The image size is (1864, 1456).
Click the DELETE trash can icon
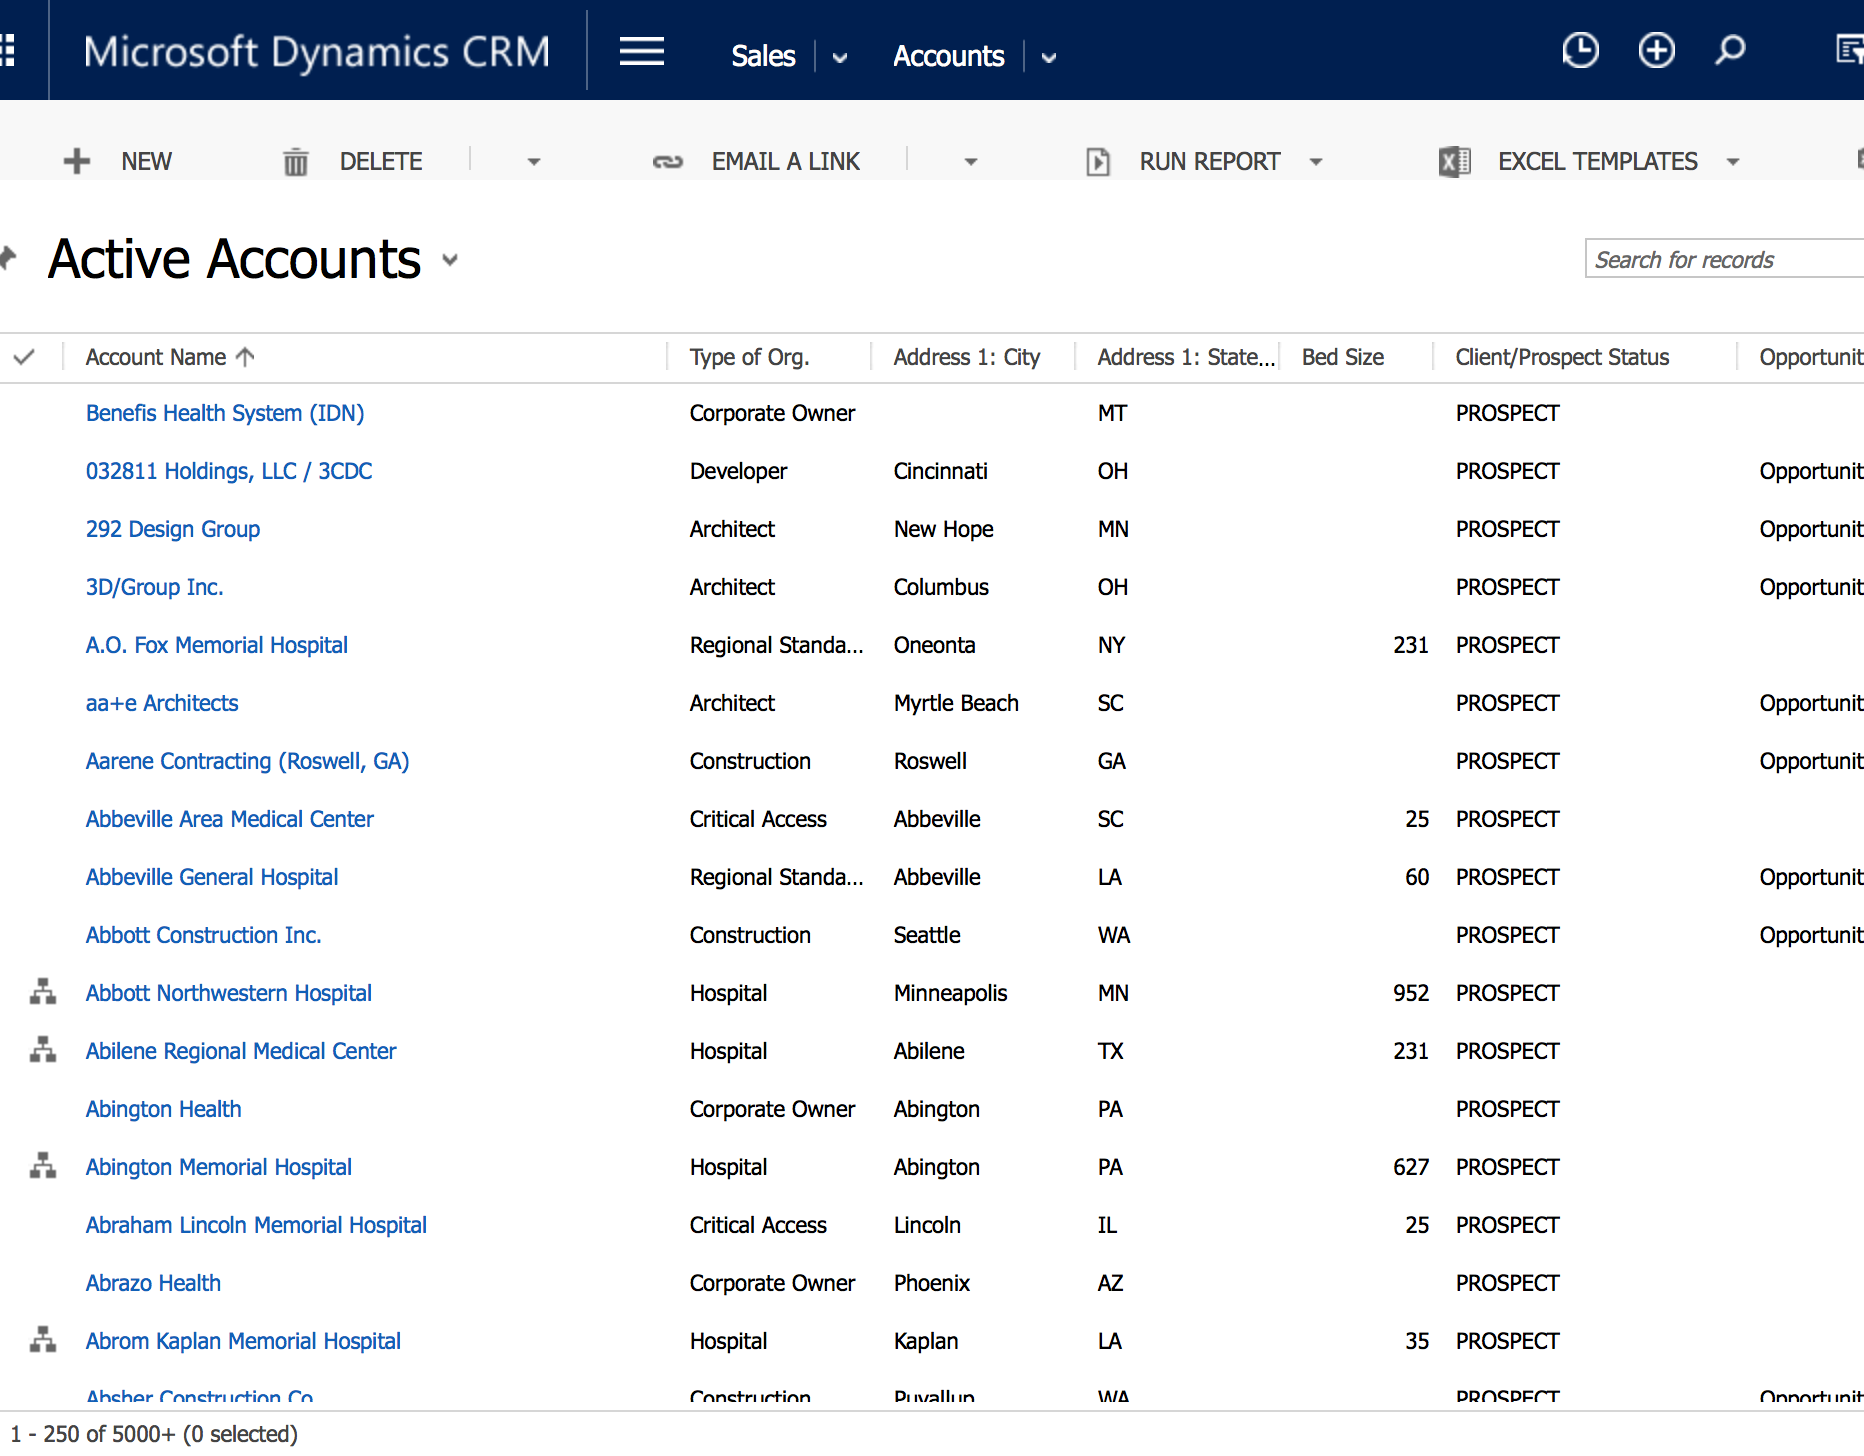point(296,161)
